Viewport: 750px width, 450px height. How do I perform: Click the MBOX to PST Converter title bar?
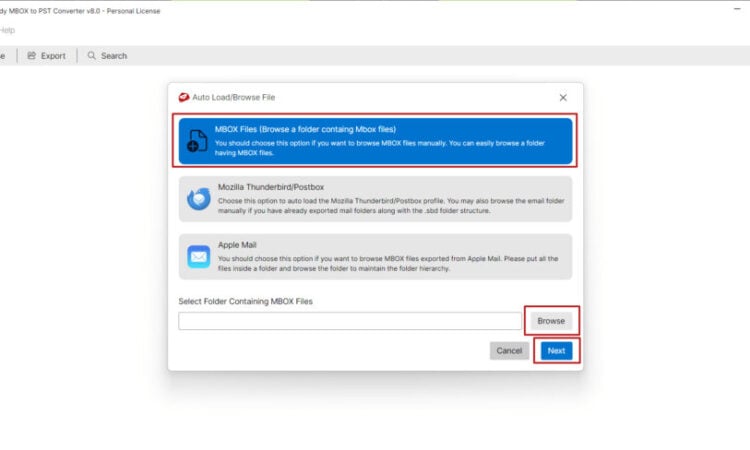[x=80, y=11]
